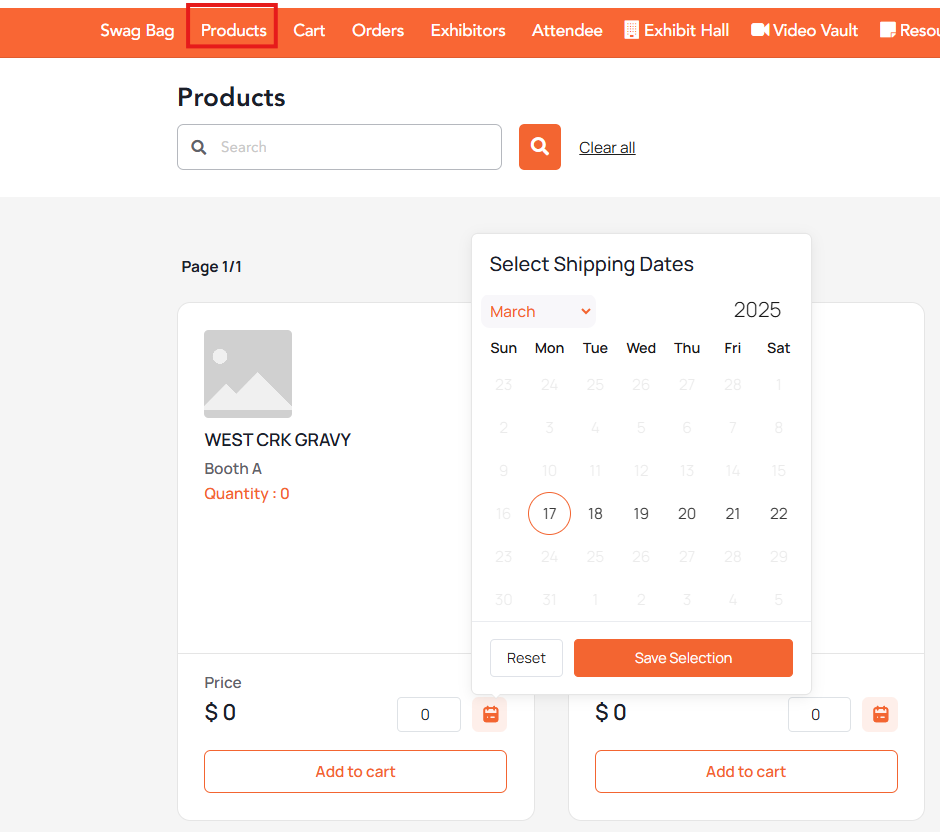Select March 22 shipping date

tap(778, 513)
